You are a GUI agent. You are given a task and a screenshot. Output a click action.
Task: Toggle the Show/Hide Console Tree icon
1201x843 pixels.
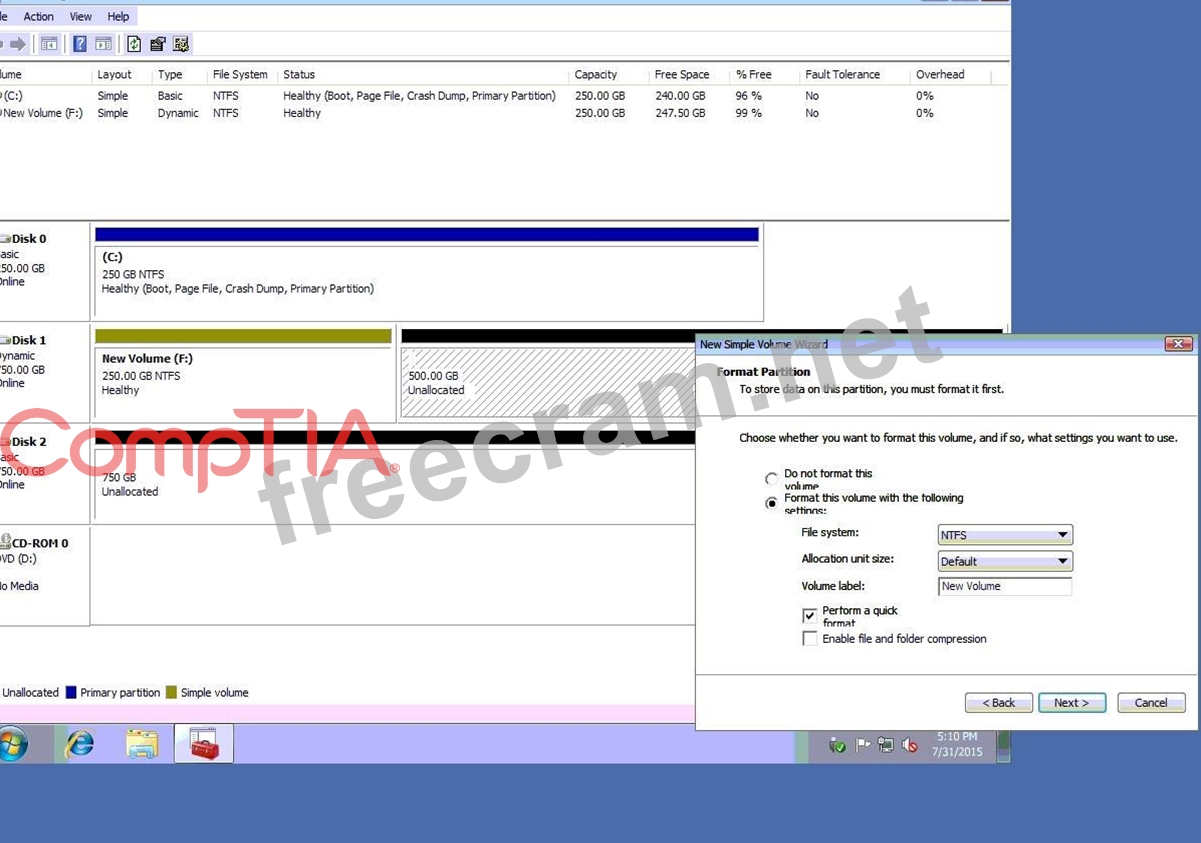coord(49,44)
